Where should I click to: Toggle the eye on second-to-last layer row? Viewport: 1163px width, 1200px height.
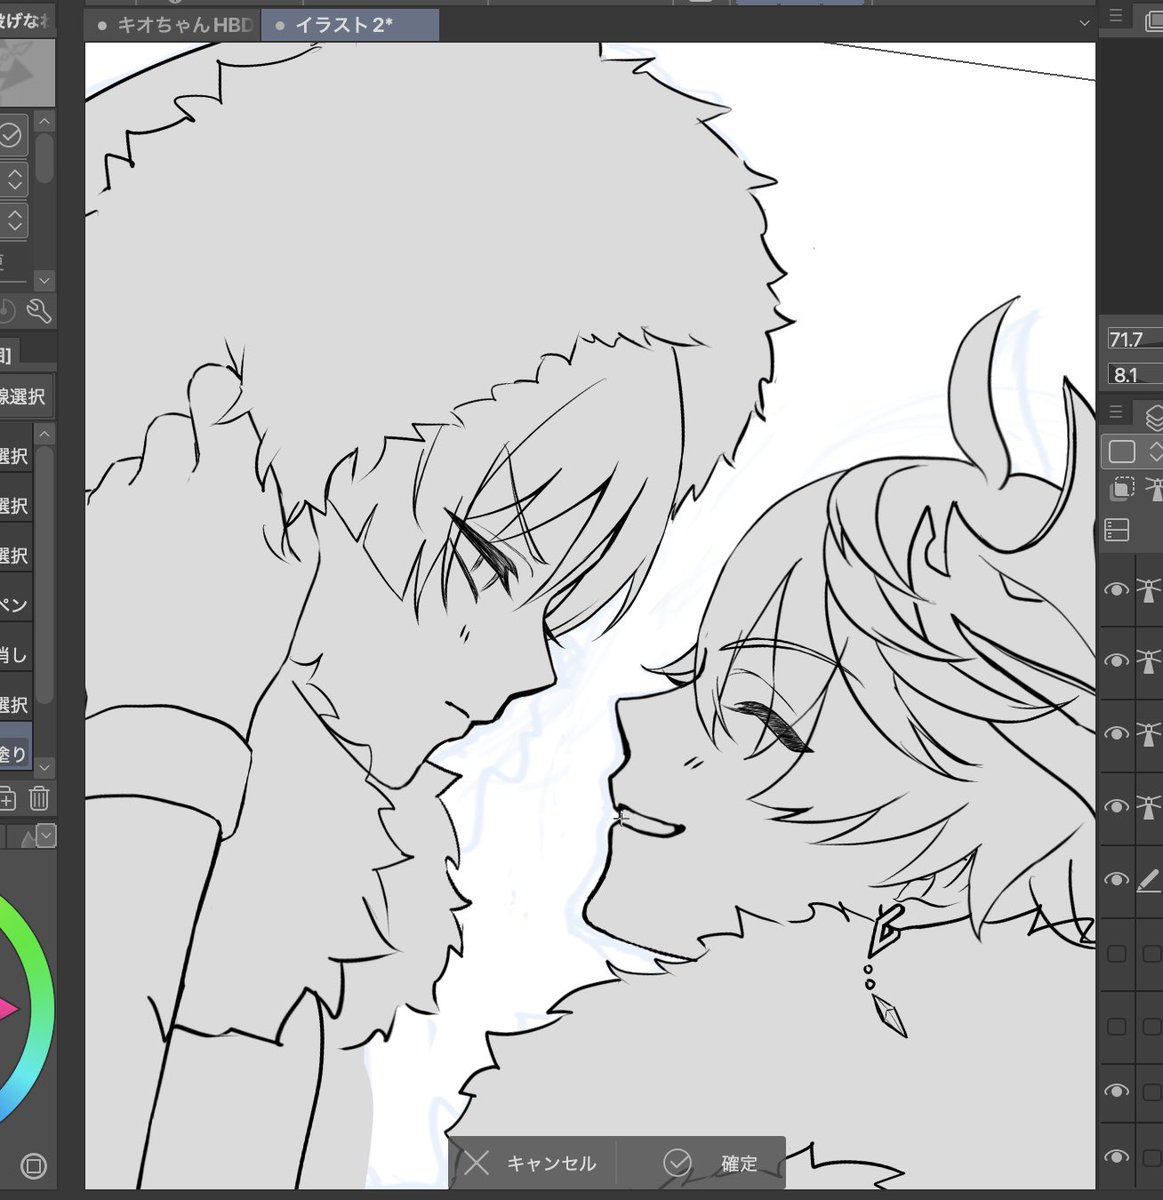(x=1116, y=1091)
